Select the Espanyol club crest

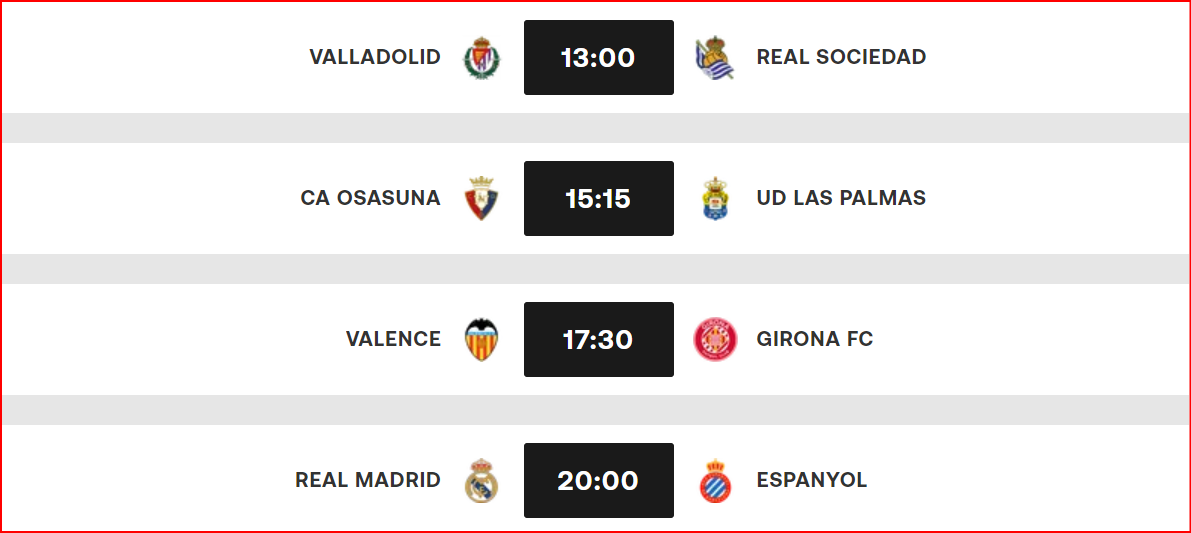click(x=715, y=480)
